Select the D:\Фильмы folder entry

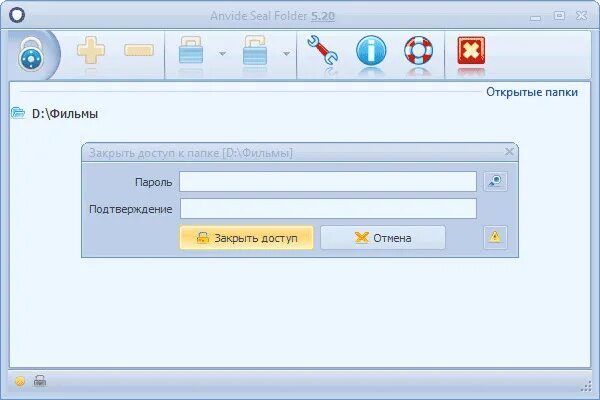click(x=65, y=114)
